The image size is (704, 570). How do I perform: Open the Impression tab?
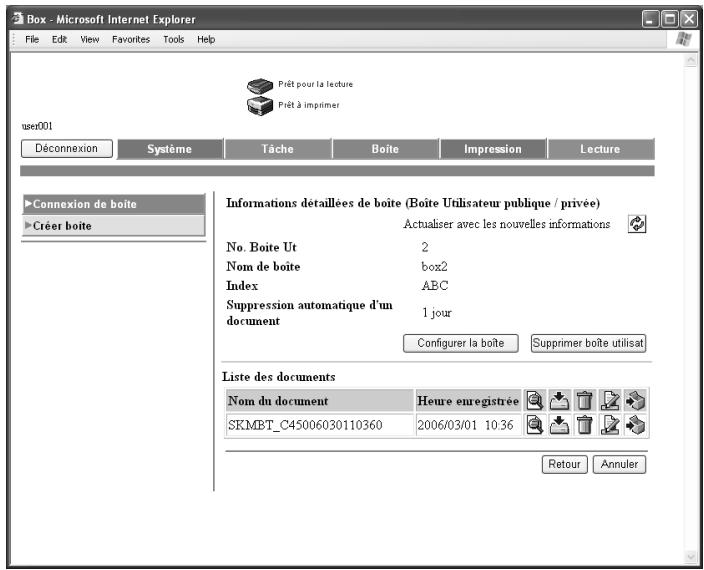(x=493, y=149)
